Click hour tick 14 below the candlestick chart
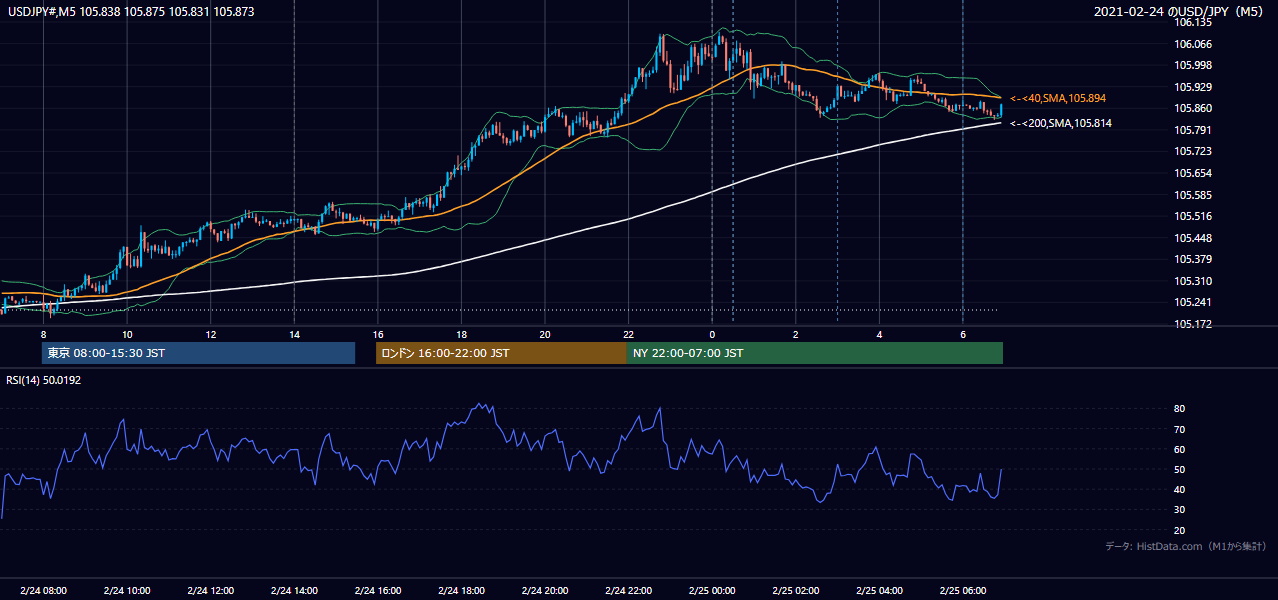Viewport: 1278px width, 600px height. point(294,334)
